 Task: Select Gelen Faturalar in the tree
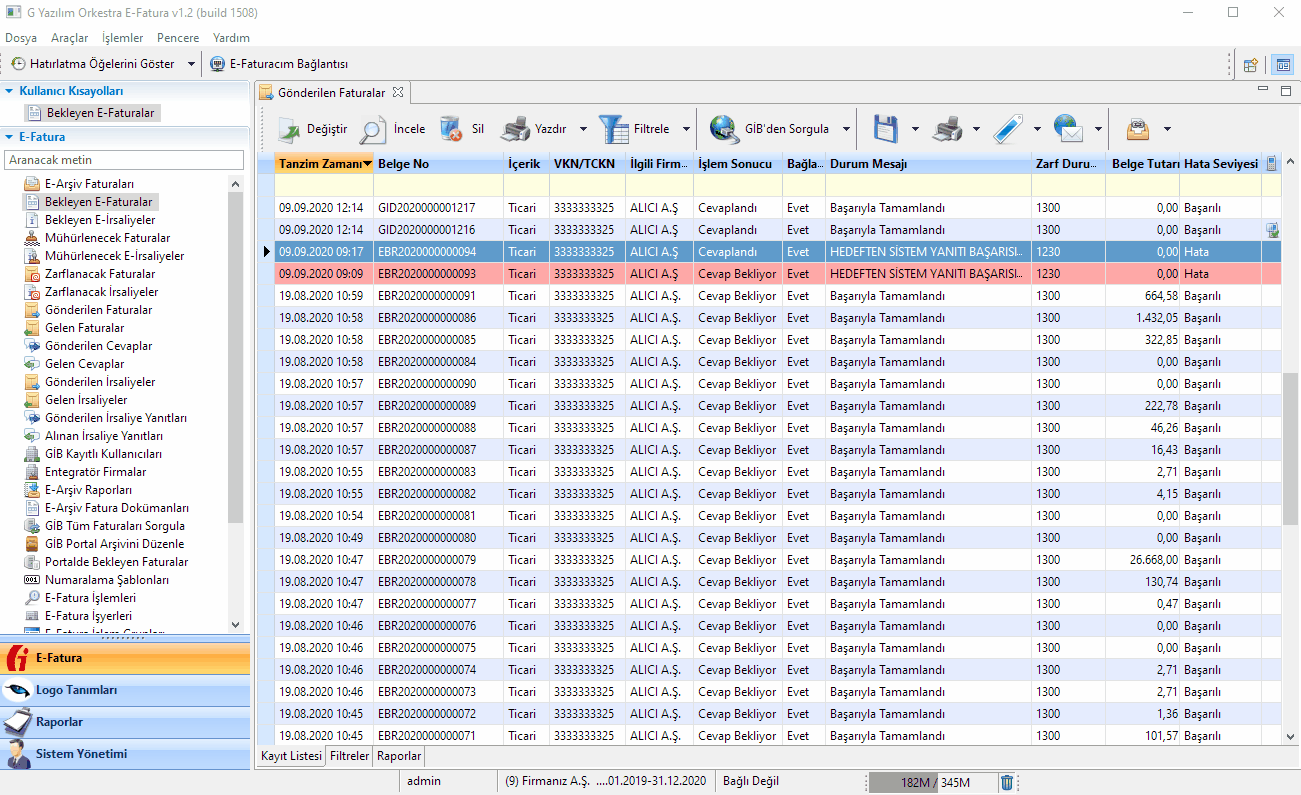(84, 328)
